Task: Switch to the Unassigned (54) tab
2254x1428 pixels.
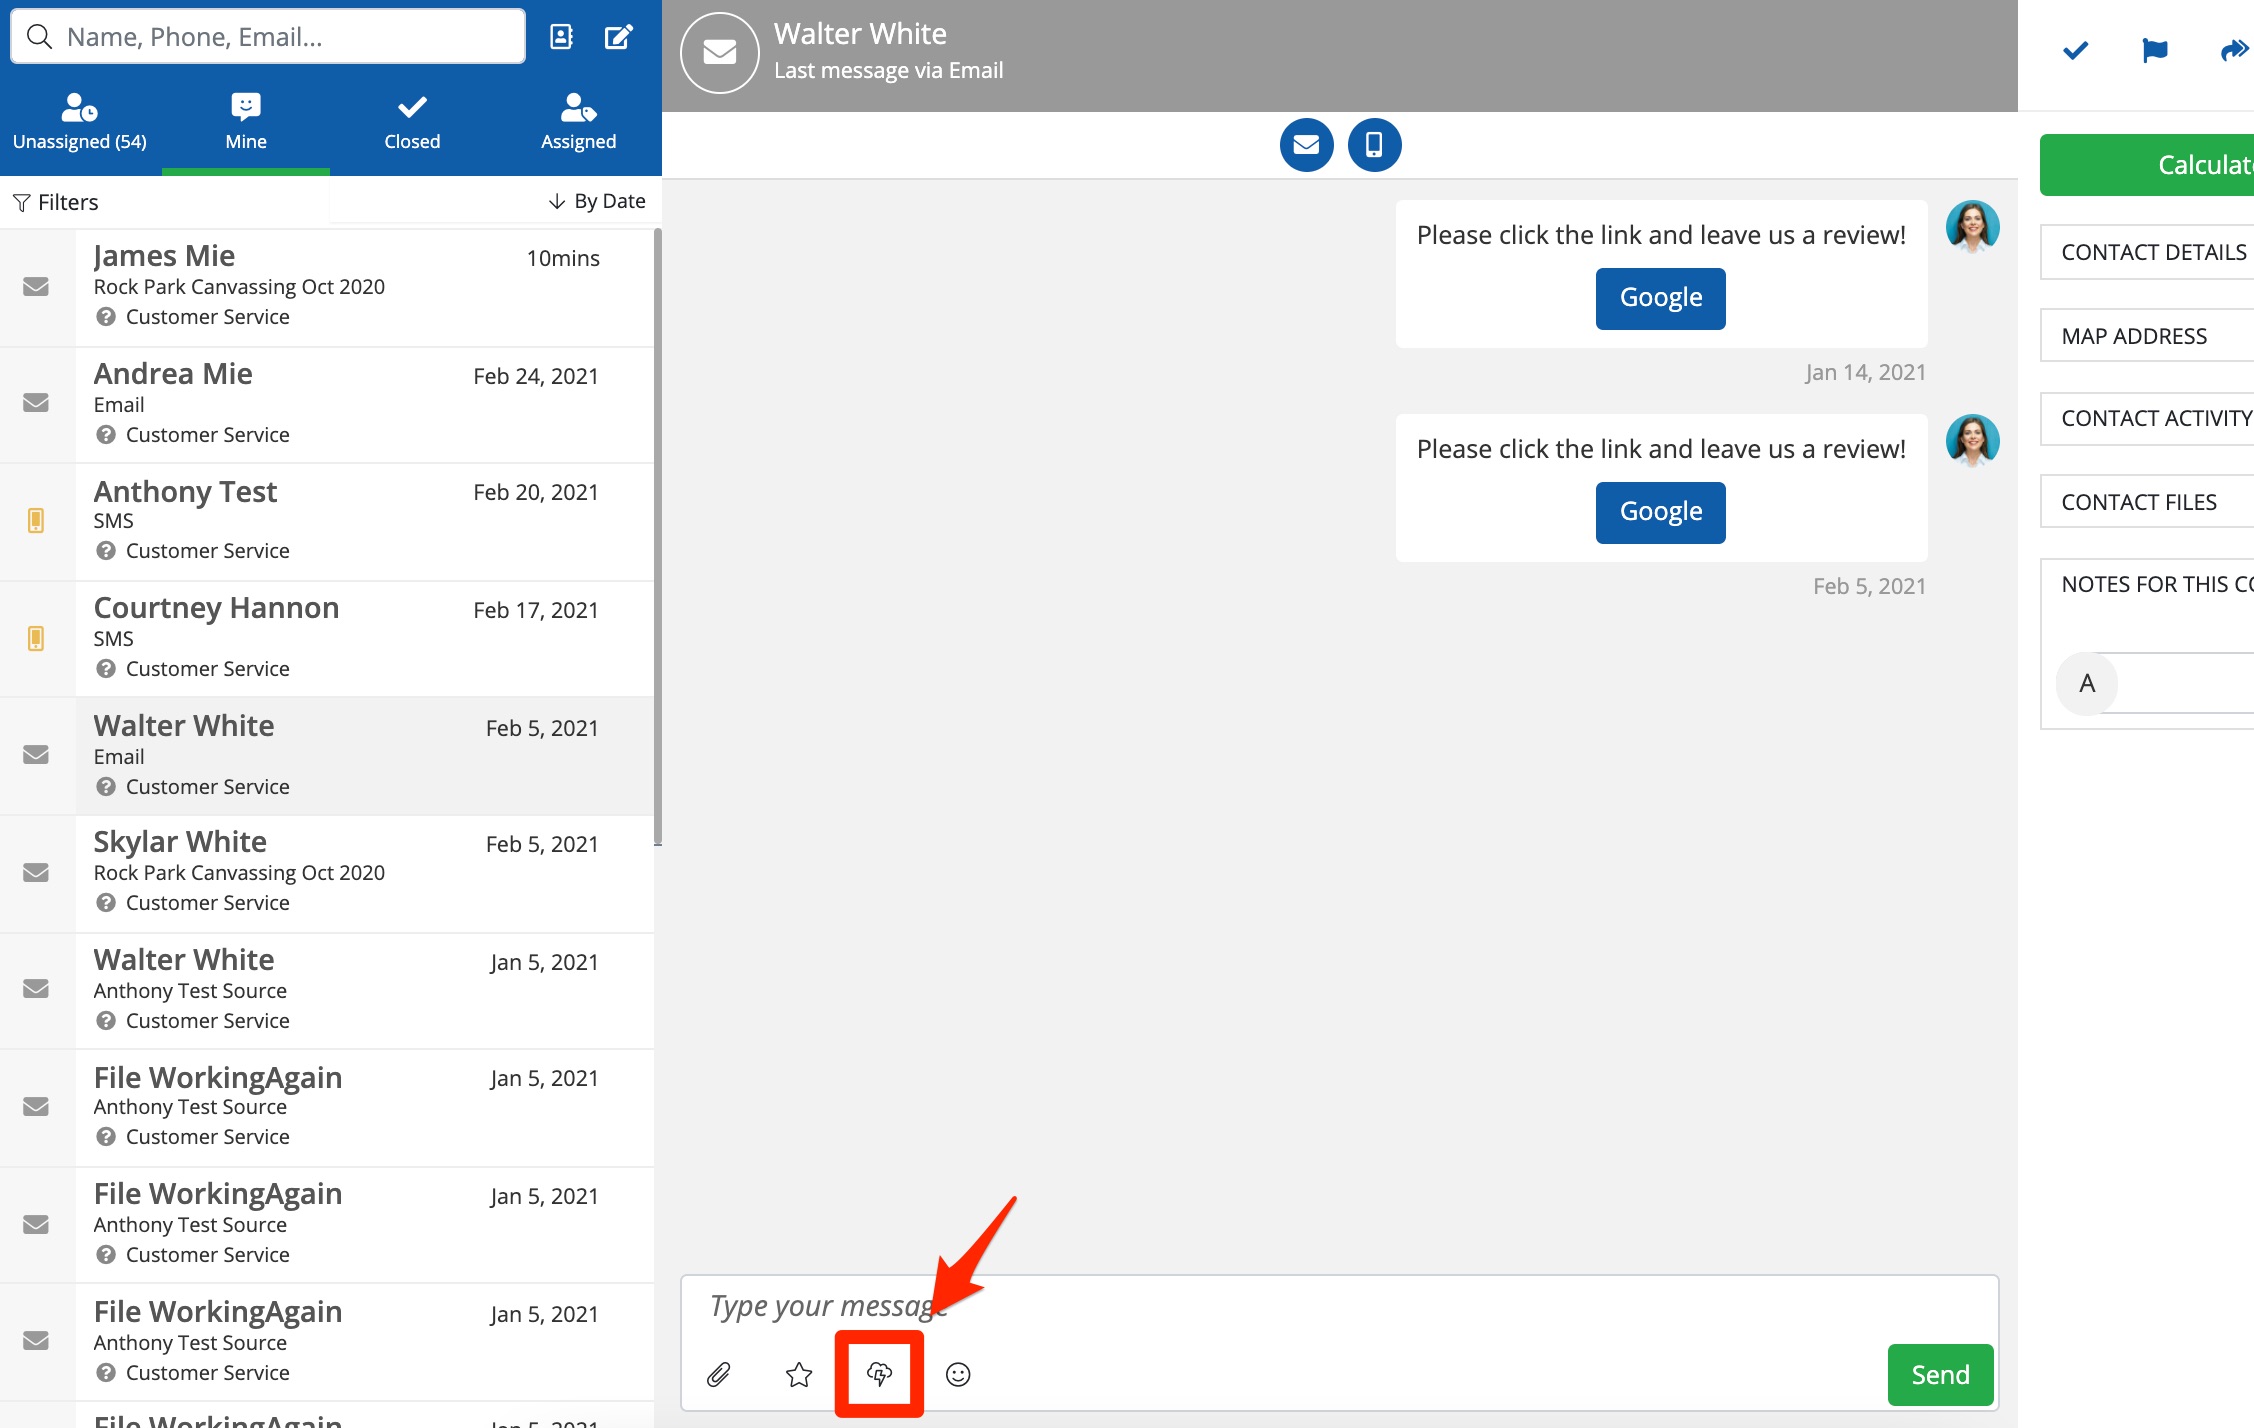Action: tap(80, 122)
